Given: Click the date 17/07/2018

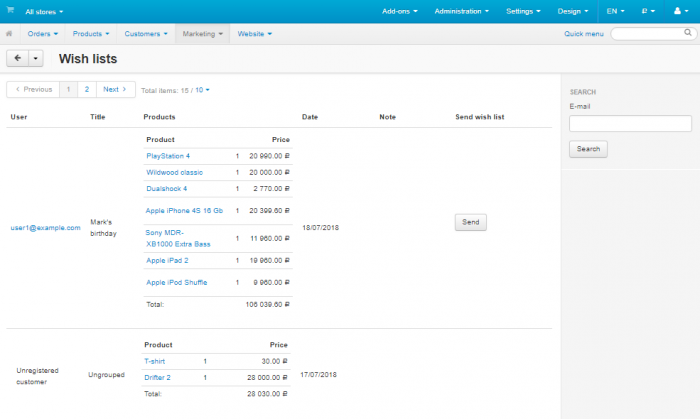Looking at the screenshot, I should pos(318,375).
